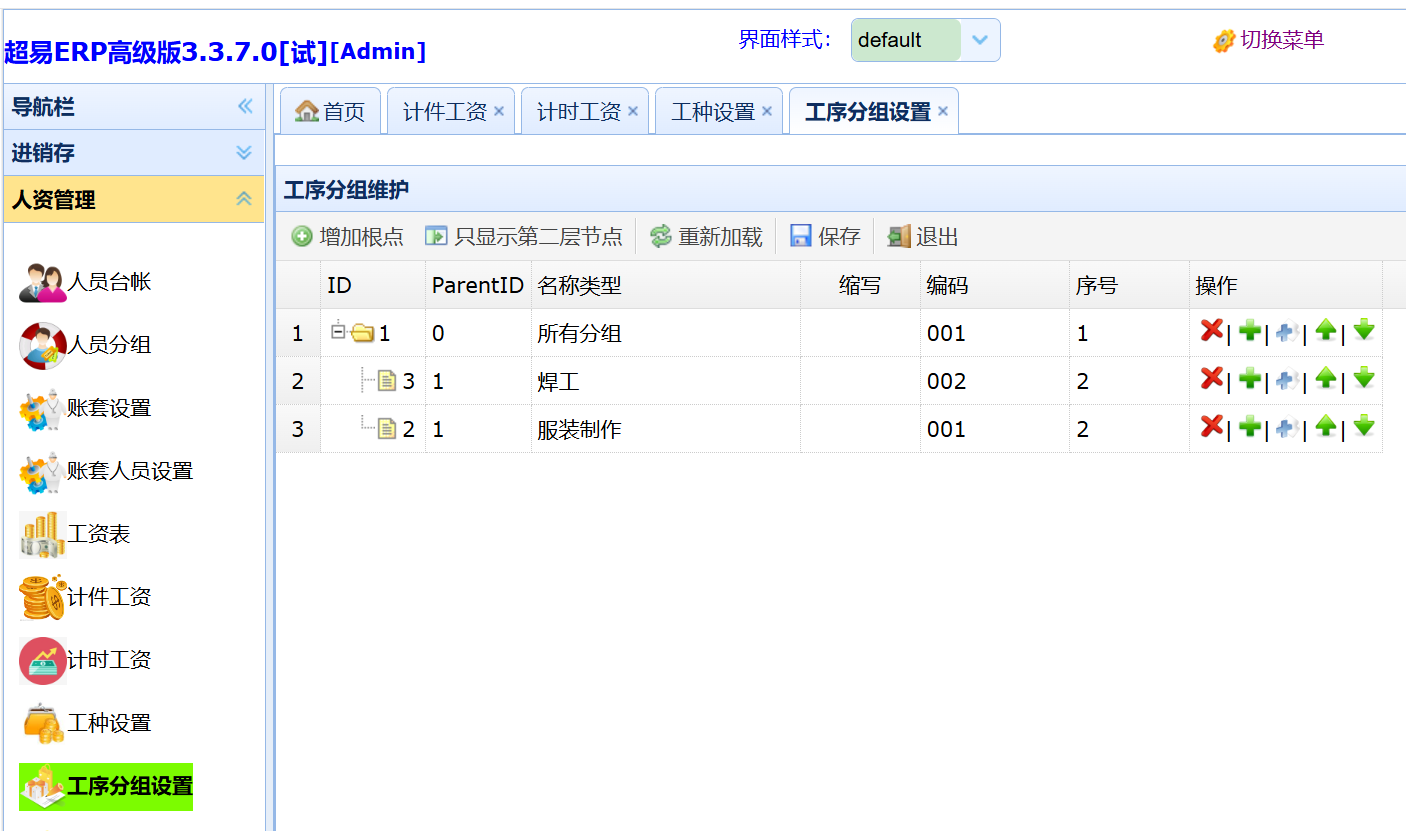Click green plus icon in 所有分组 row
The width and height of the screenshot is (1406, 831).
click(1249, 331)
